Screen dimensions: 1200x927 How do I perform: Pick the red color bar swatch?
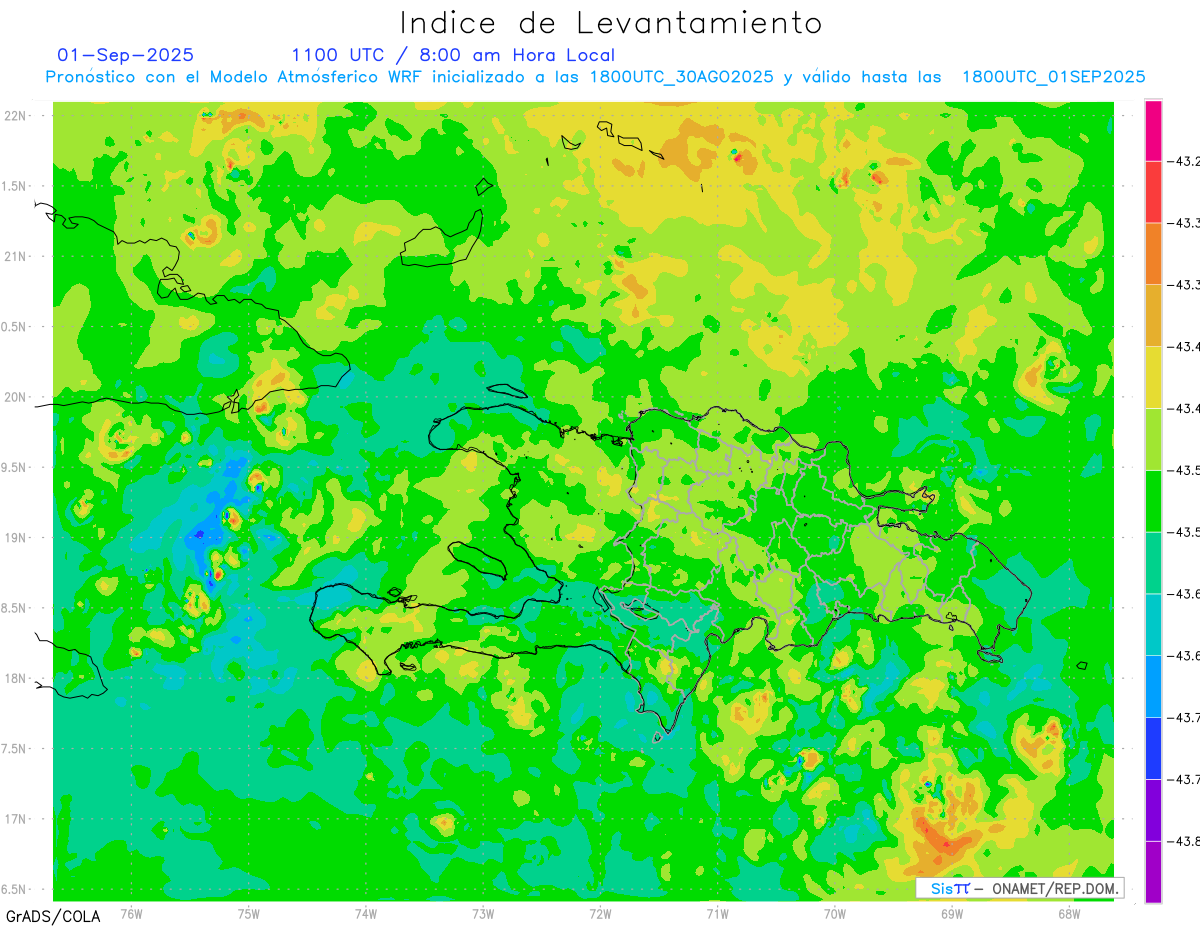(x=1153, y=192)
